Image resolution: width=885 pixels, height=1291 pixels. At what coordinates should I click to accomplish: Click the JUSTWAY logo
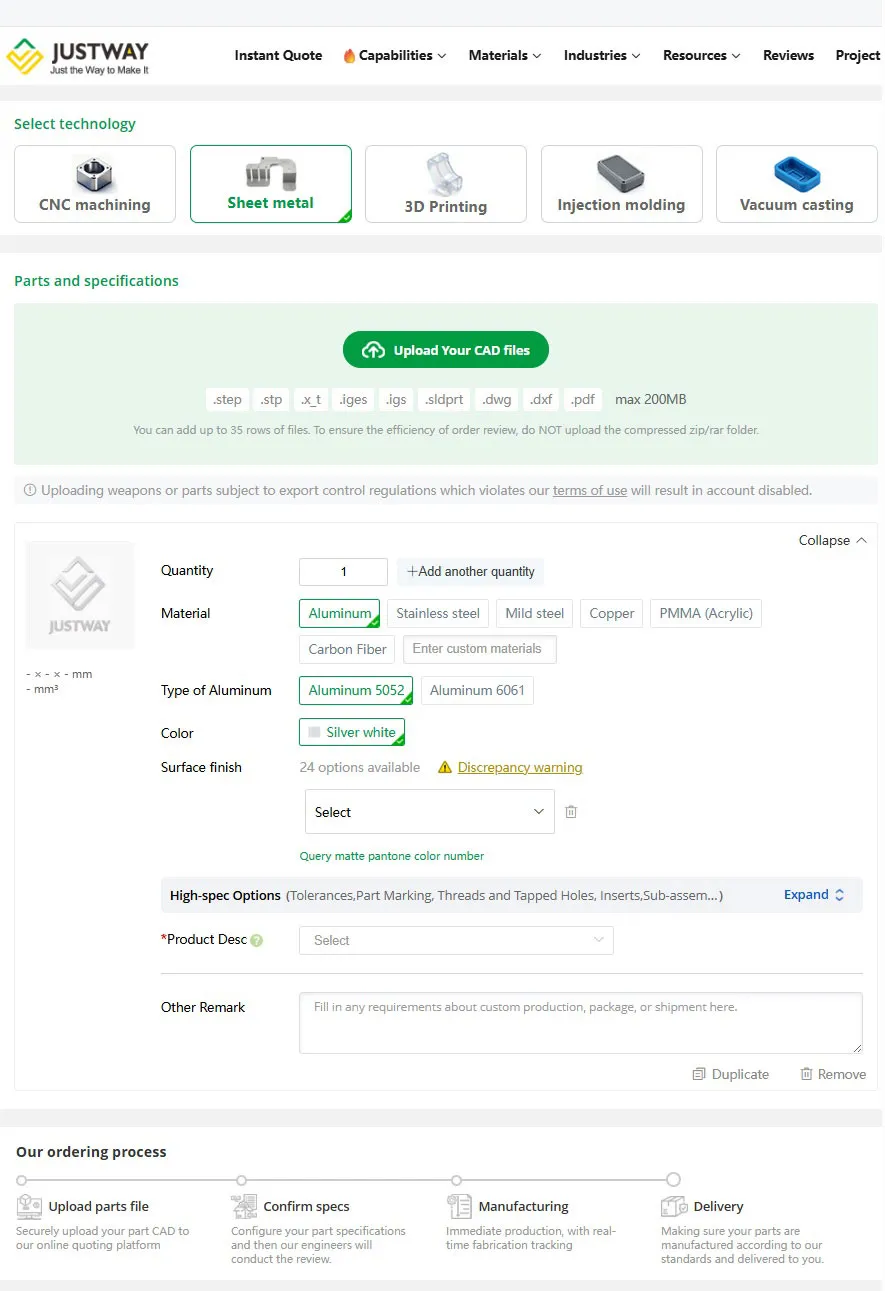click(77, 56)
